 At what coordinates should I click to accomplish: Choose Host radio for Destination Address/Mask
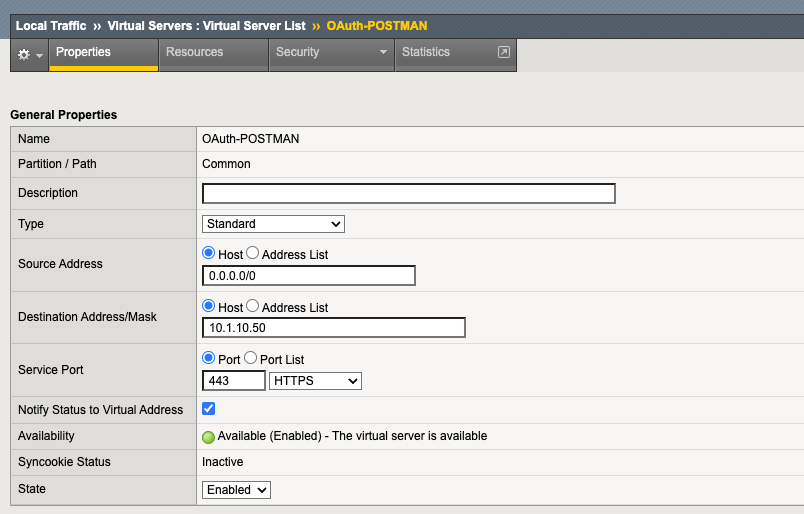[x=209, y=307]
